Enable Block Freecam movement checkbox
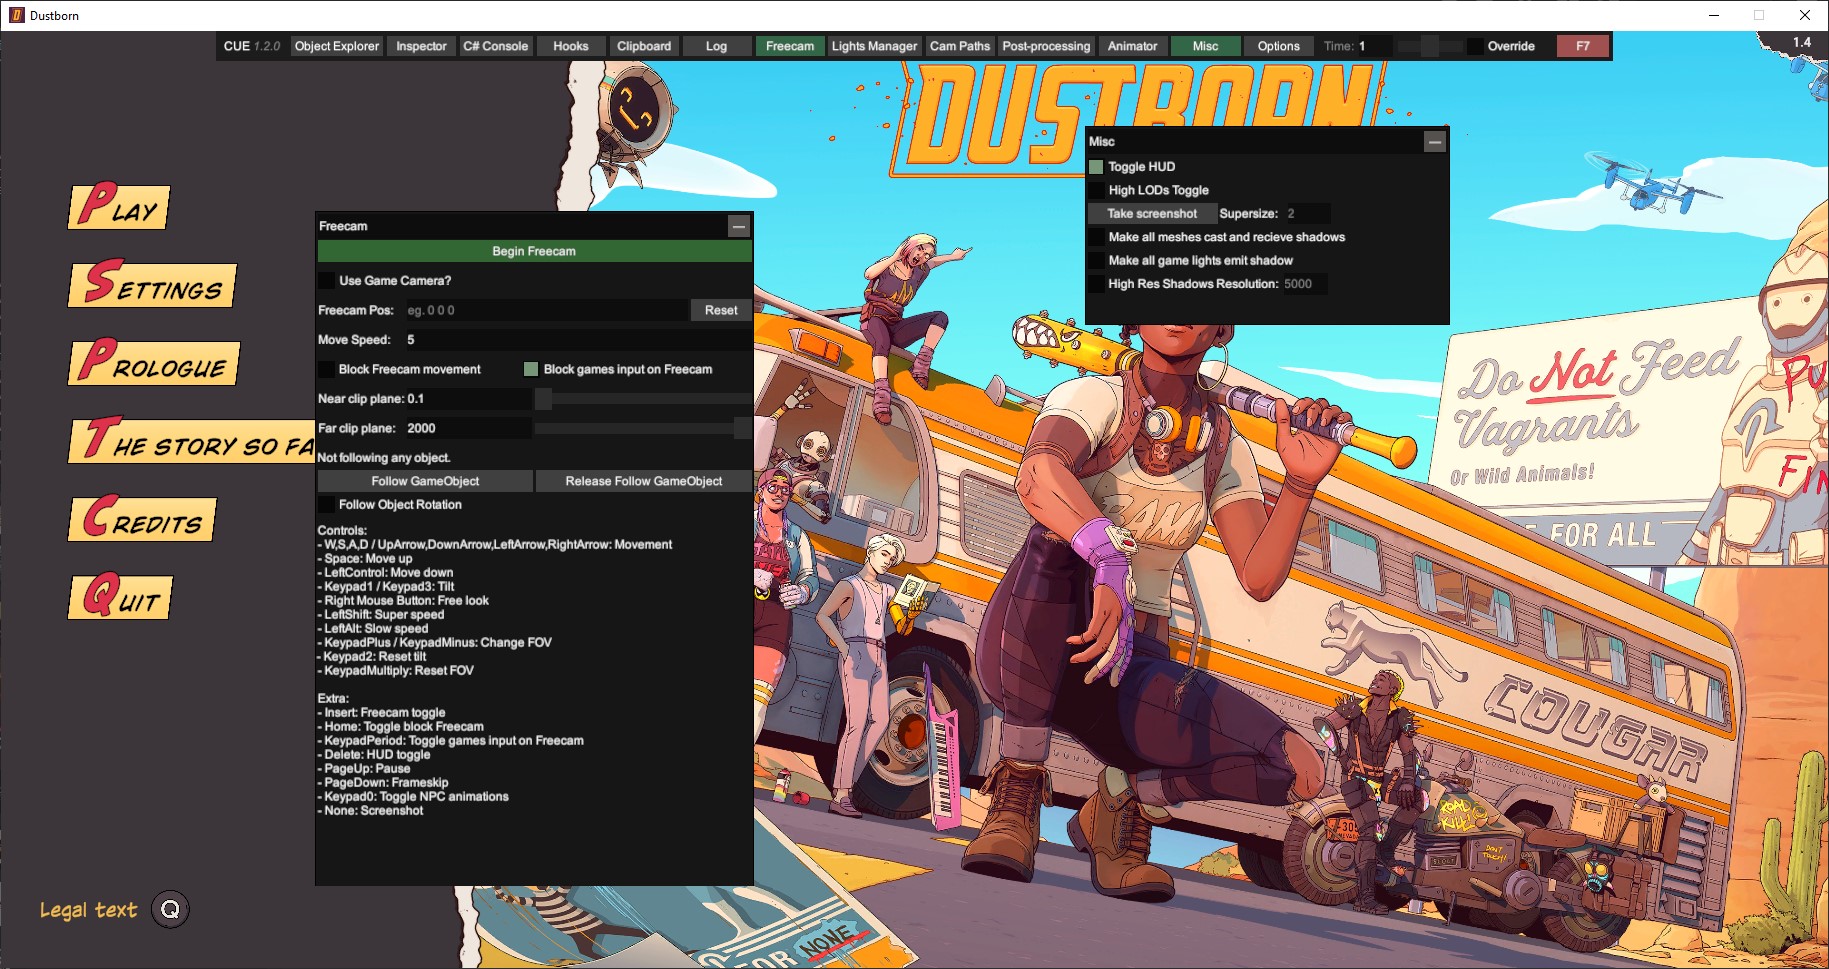Image resolution: width=1829 pixels, height=969 pixels. [x=326, y=370]
